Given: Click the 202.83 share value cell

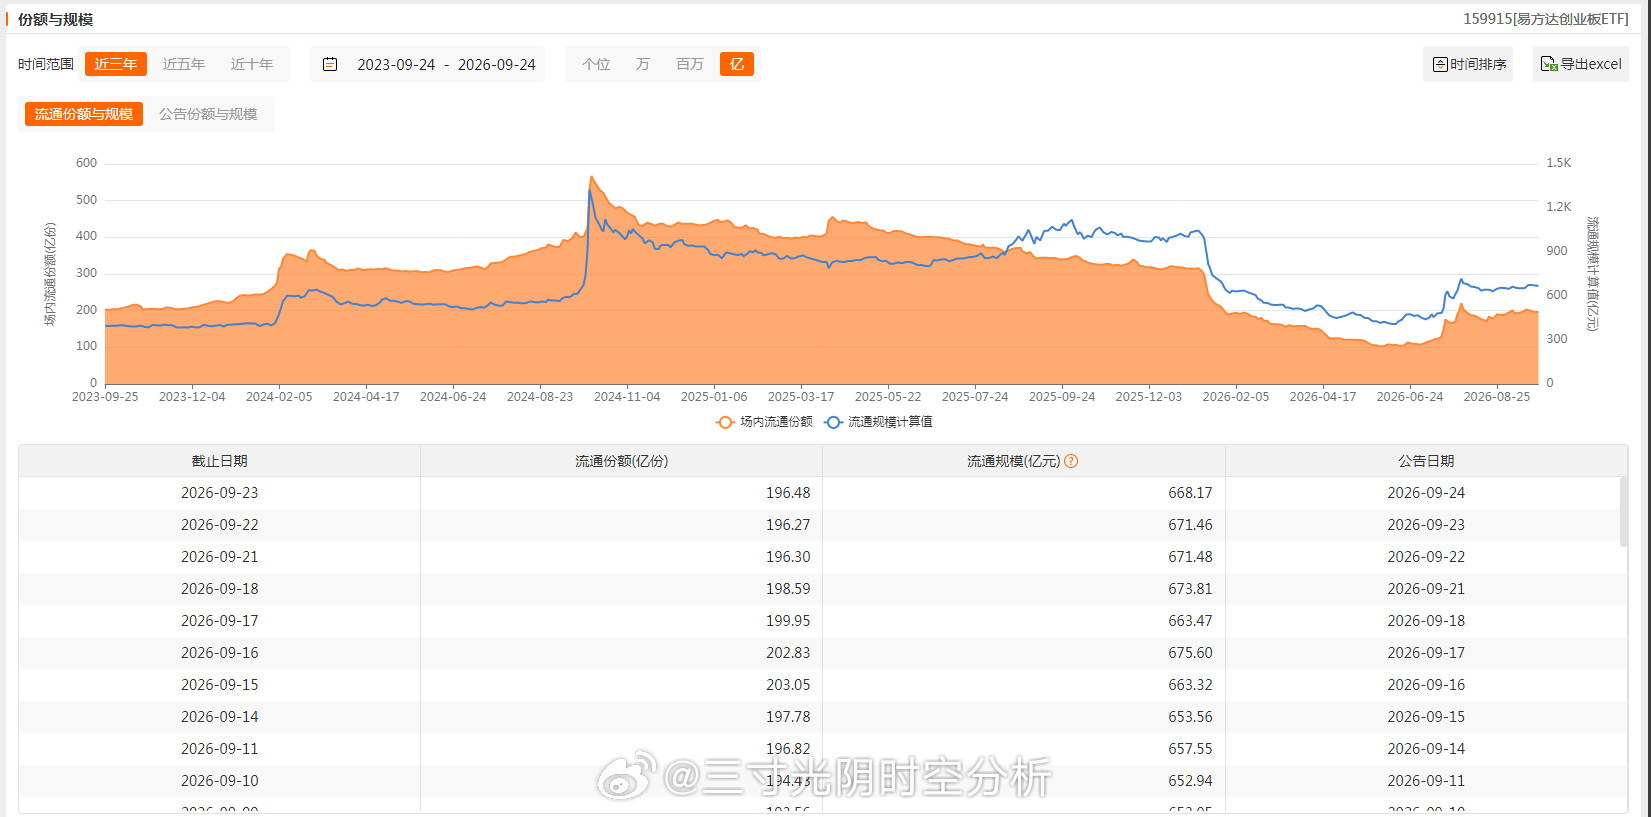Looking at the screenshot, I should coord(622,653).
